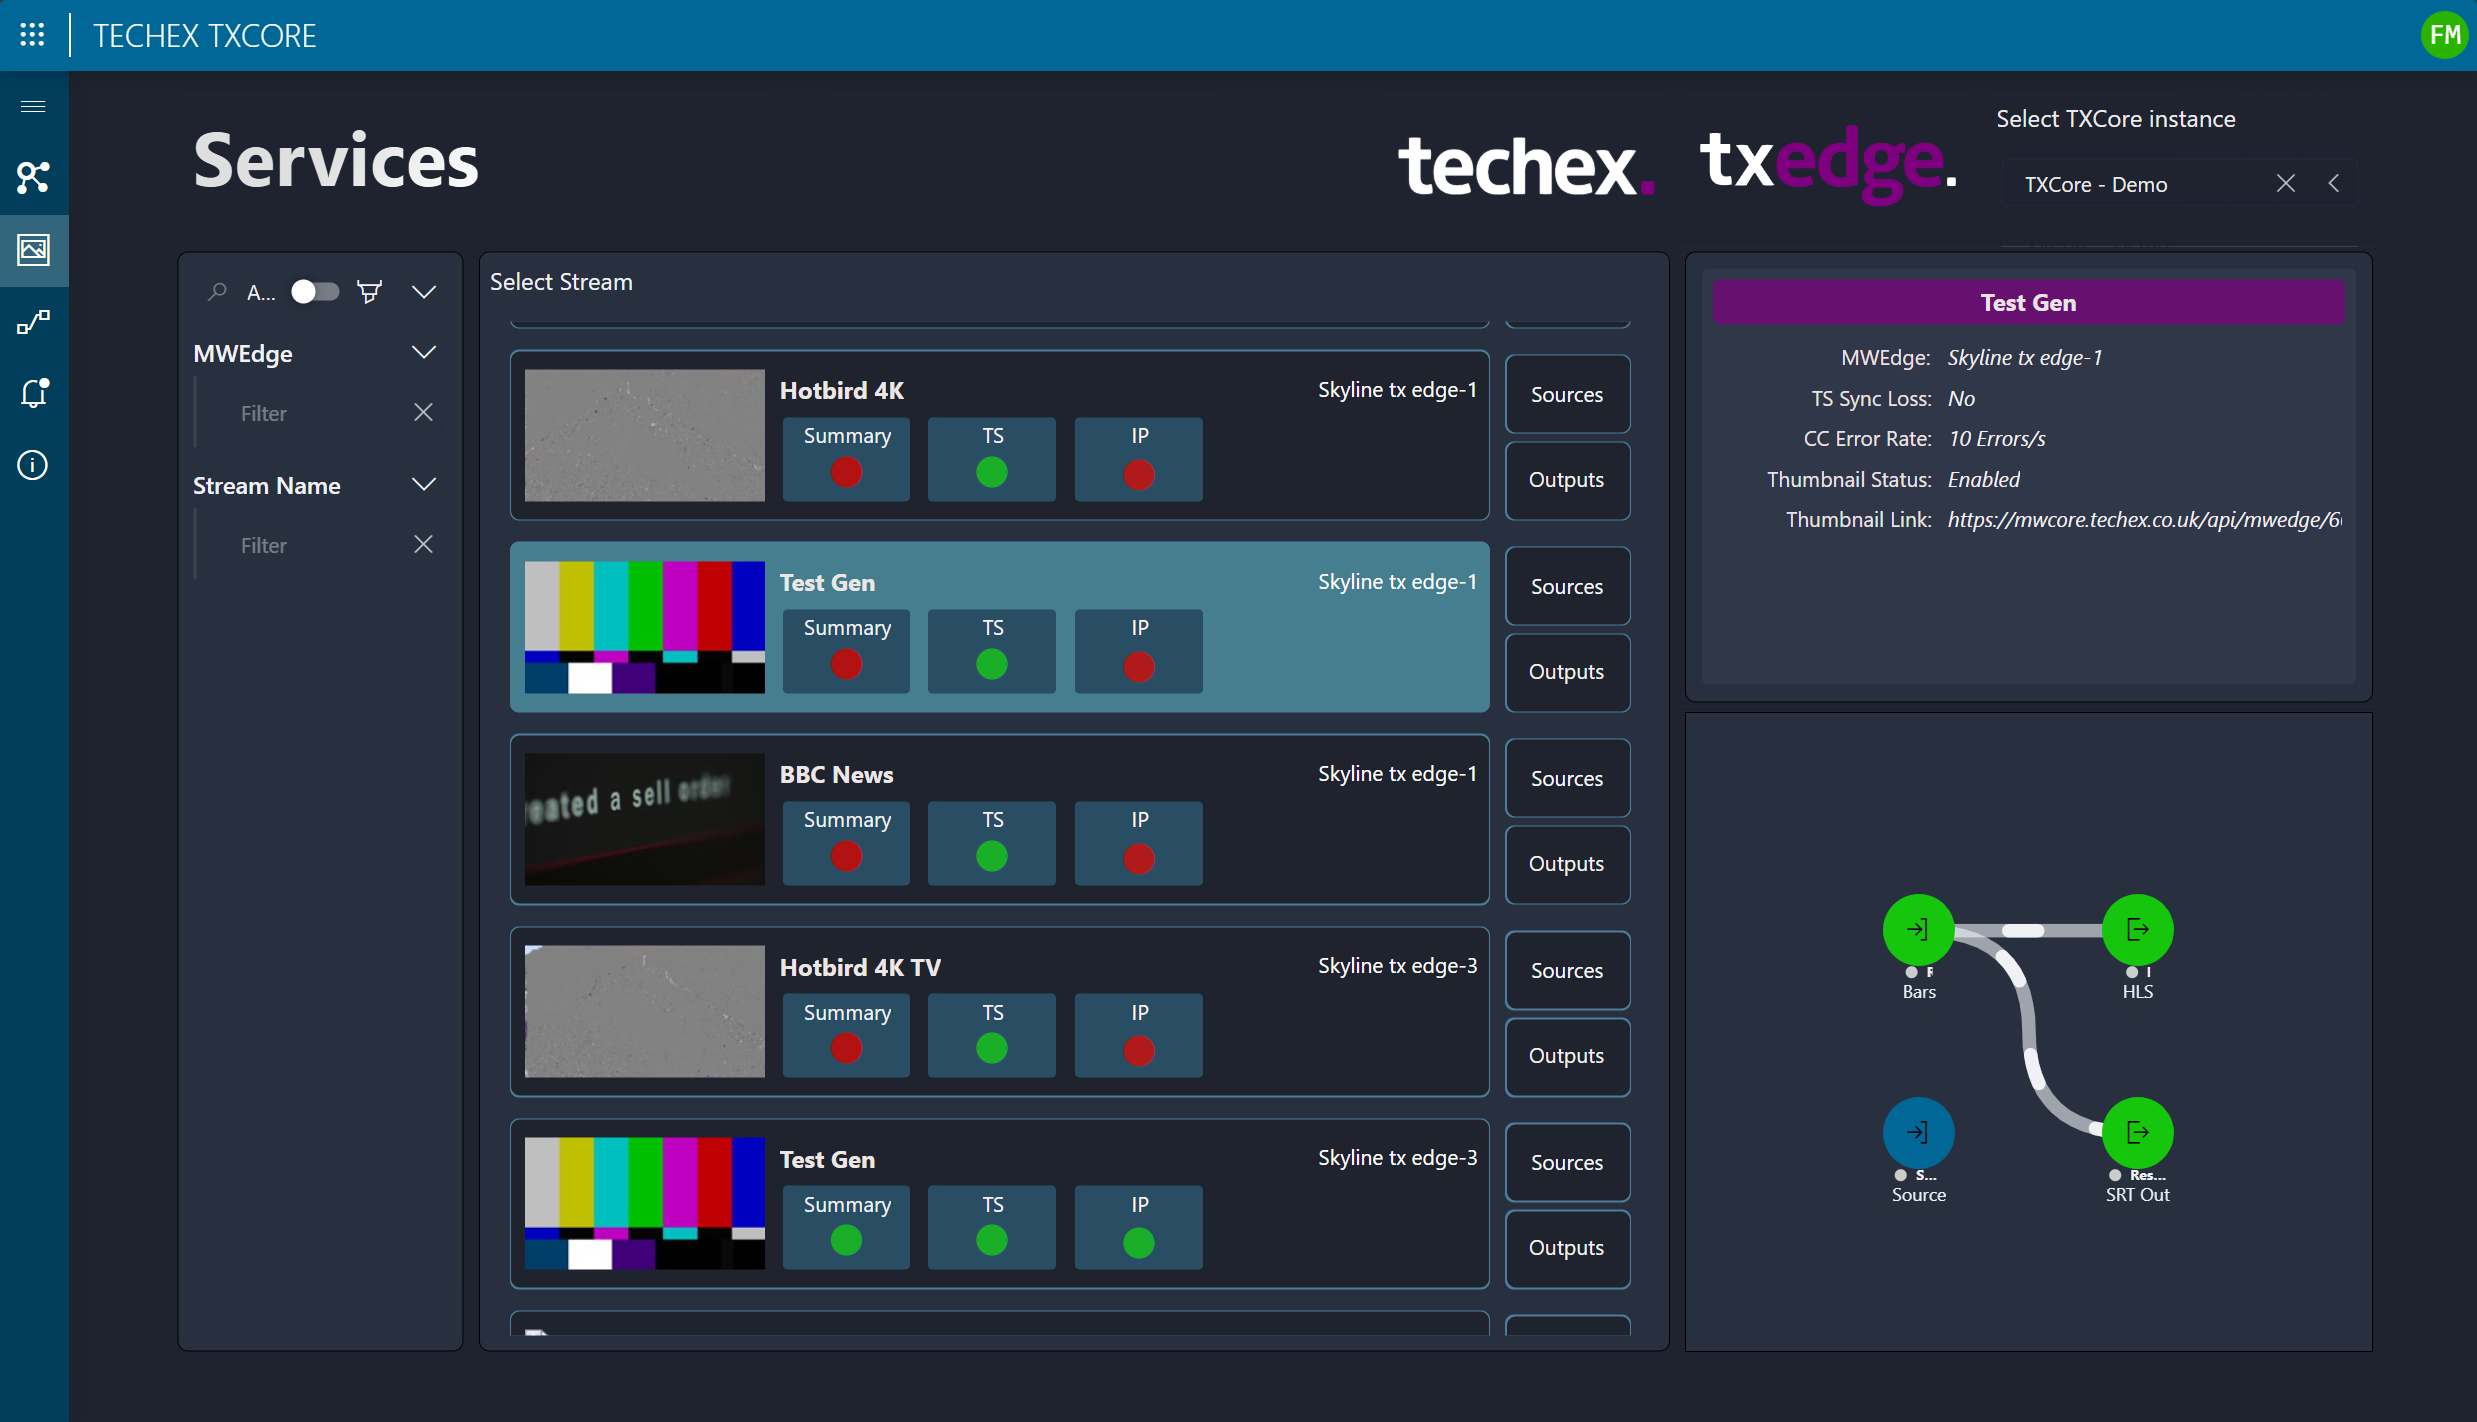The image size is (2477, 1422).
Task: Click Test Gen edge-1 TS tile
Action: click(x=992, y=651)
